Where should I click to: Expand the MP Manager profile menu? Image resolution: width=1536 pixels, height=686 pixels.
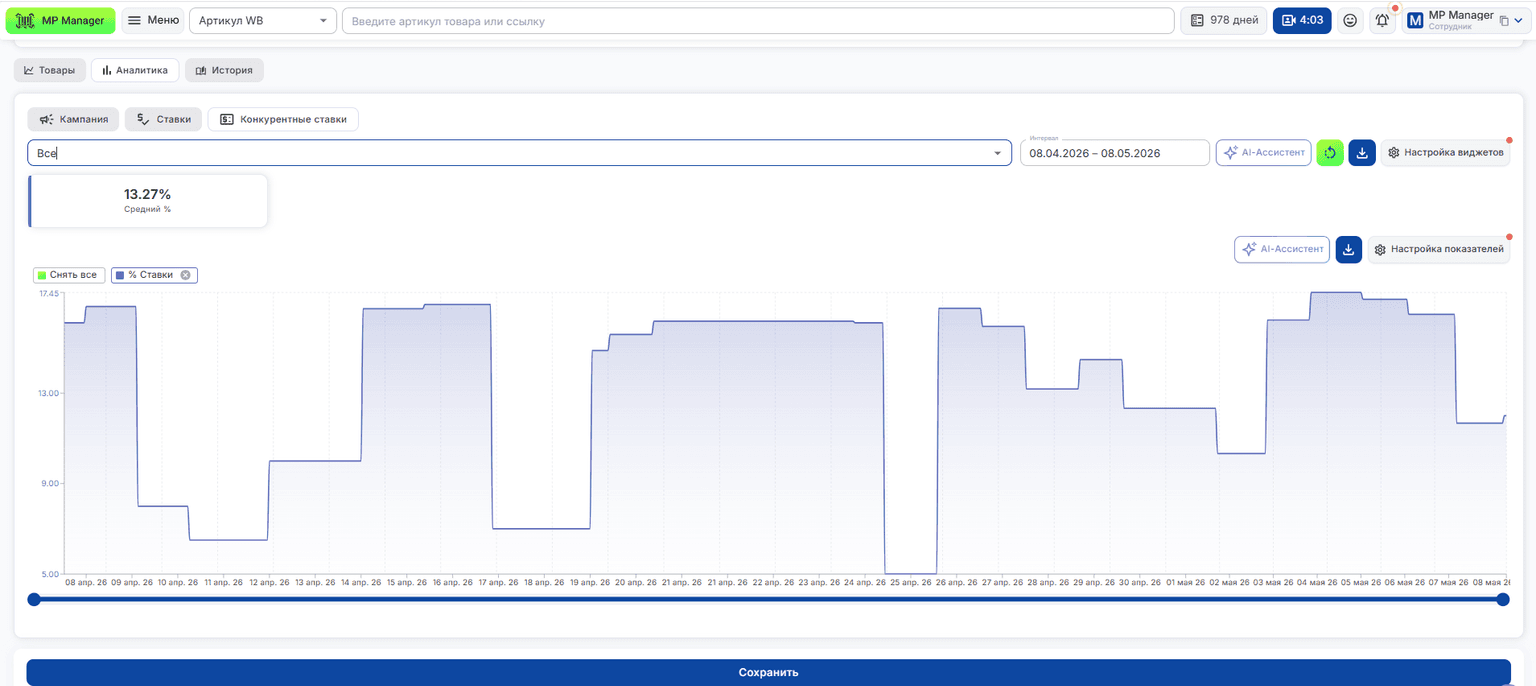[1466, 20]
